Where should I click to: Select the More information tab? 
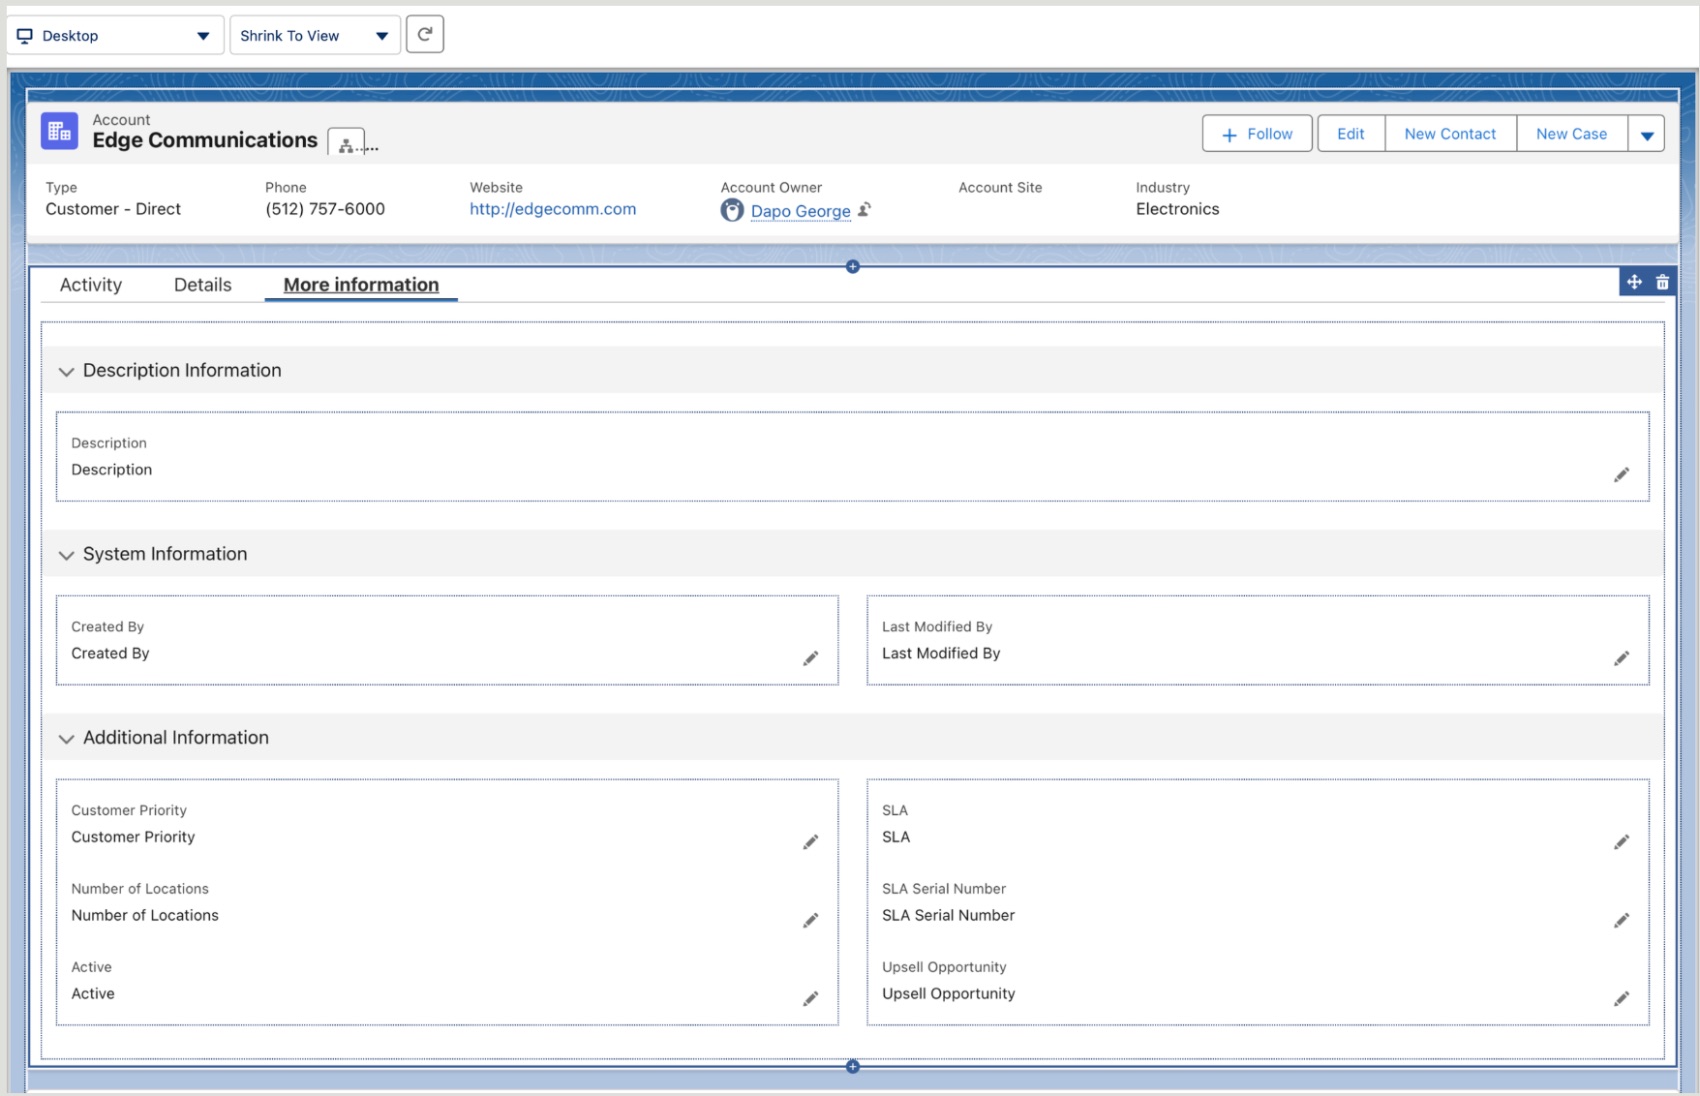click(x=361, y=285)
